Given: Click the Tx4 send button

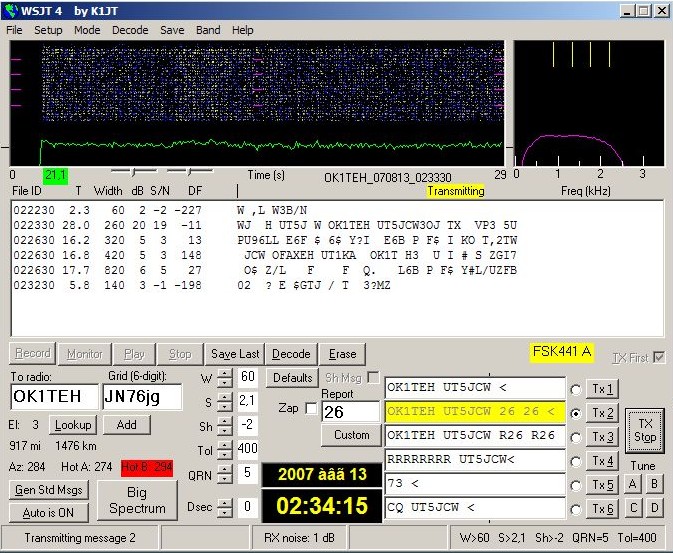Looking at the screenshot, I should coord(602,461).
